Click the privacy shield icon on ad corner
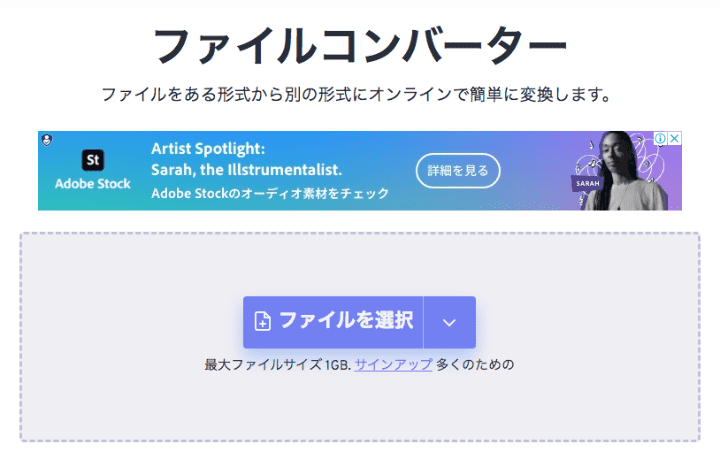The height and width of the screenshot is (465, 720). pyautogui.click(x=47, y=140)
